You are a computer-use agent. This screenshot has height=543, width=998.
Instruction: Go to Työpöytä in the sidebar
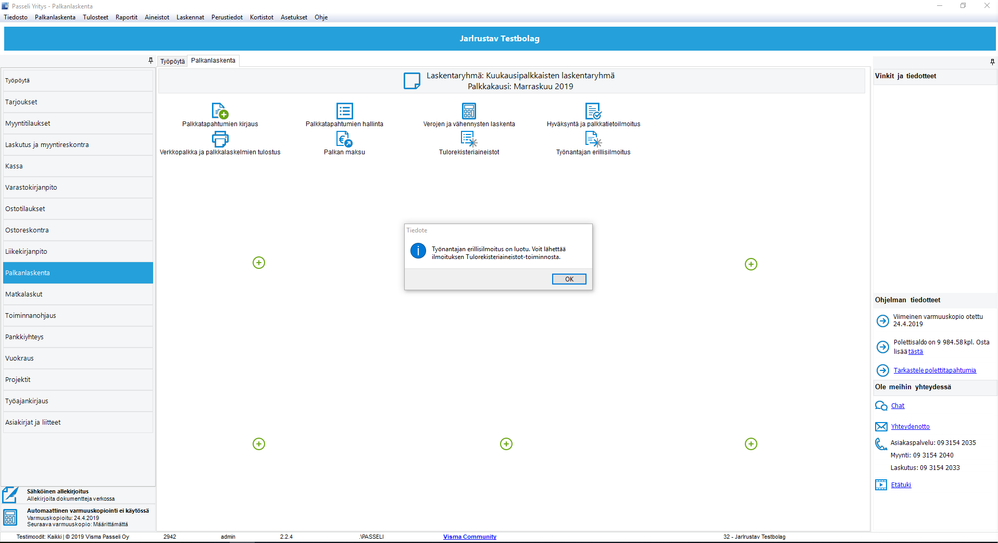78,81
